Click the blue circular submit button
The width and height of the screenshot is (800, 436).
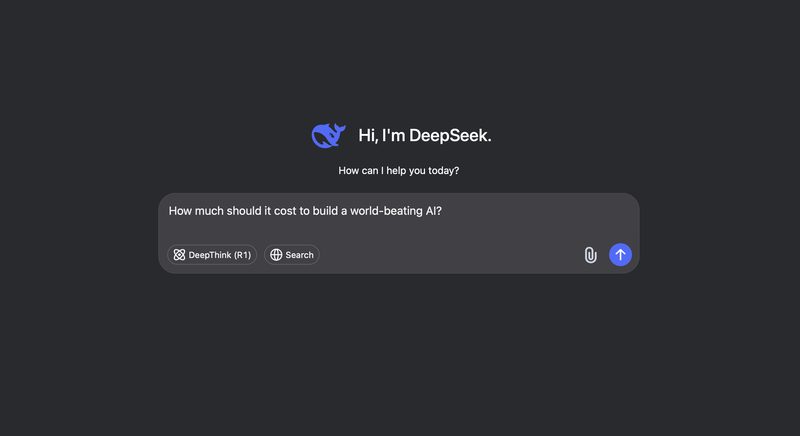tap(620, 255)
